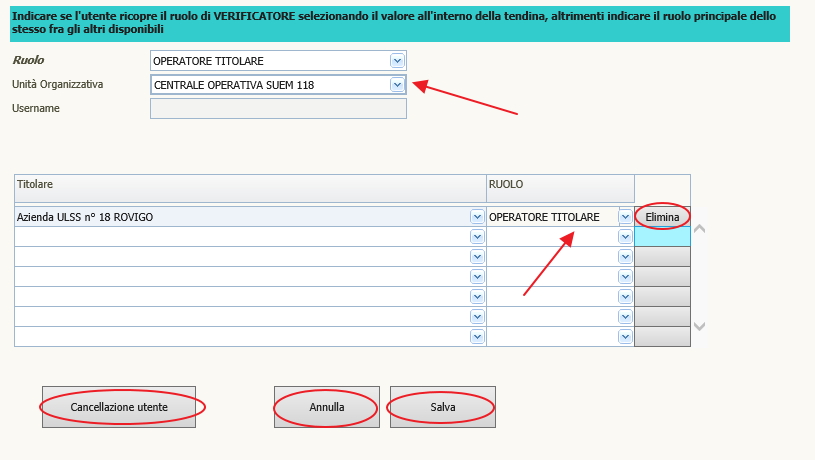The height and width of the screenshot is (460, 815).
Task: Click the Annulla button
Action: [x=327, y=407]
